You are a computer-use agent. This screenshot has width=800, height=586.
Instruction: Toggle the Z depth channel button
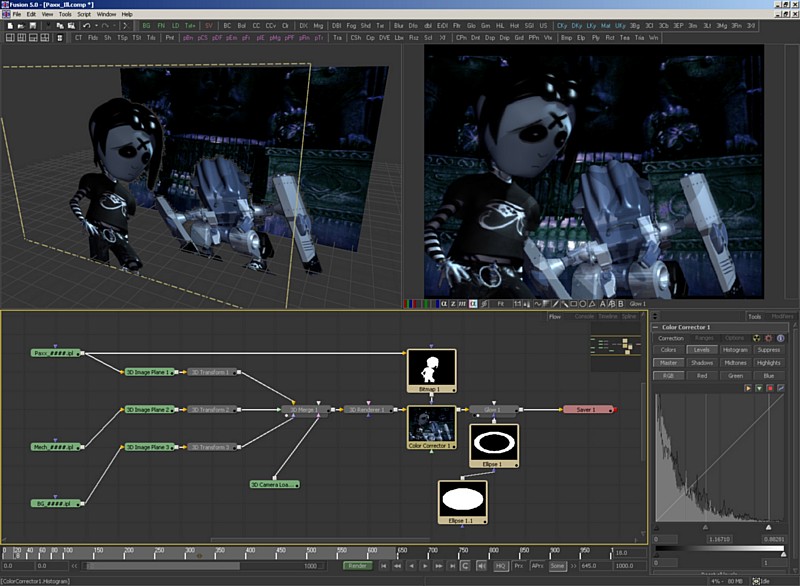(x=453, y=304)
